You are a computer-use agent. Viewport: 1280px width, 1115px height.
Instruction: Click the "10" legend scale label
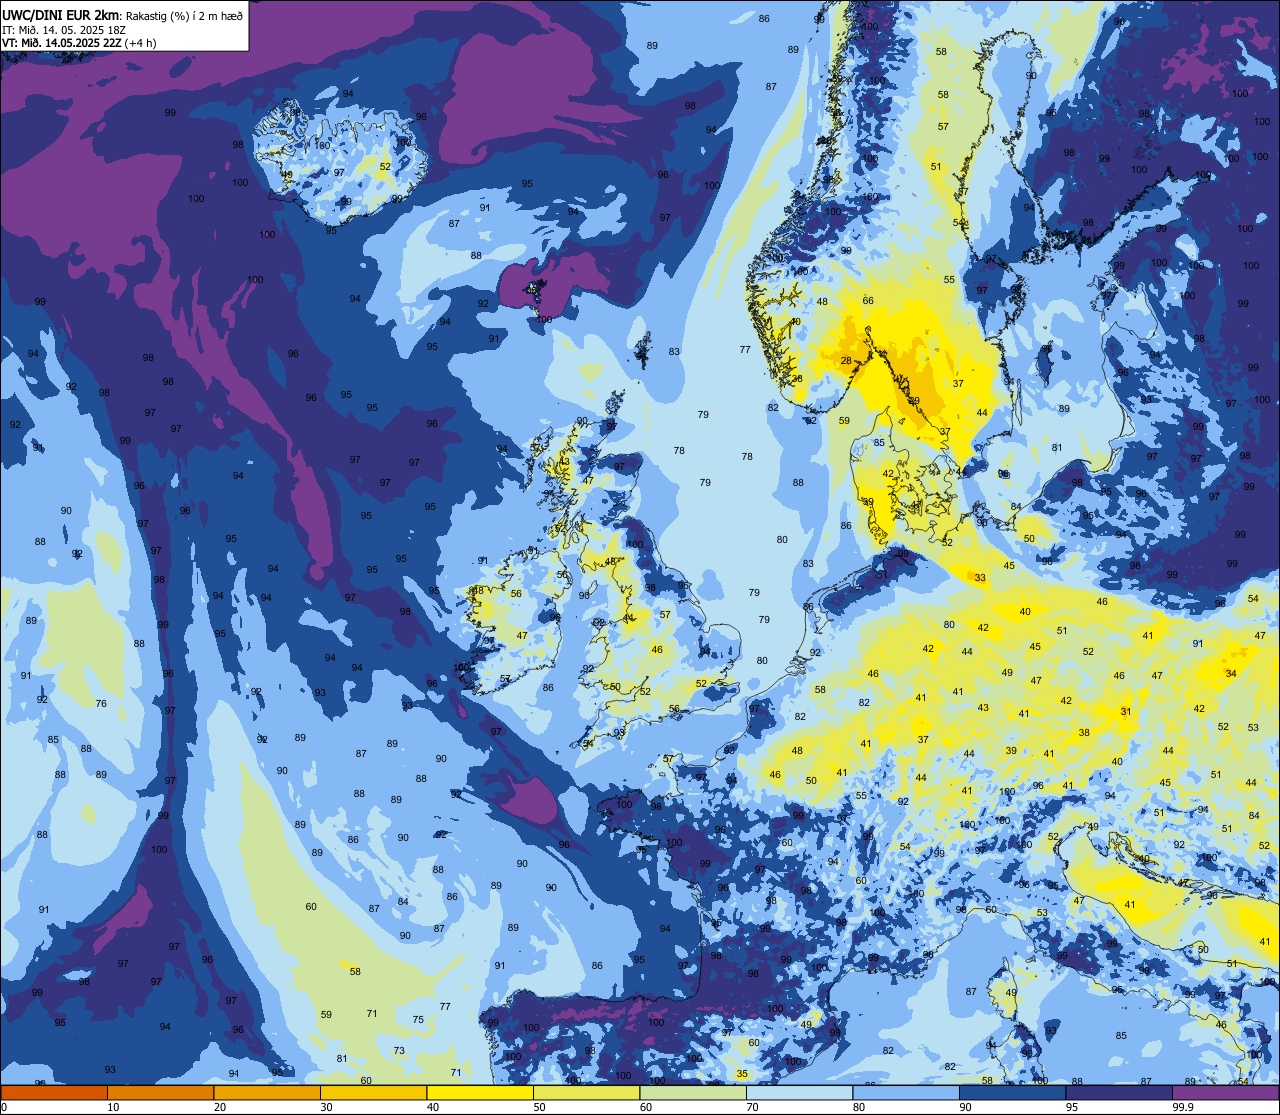pos(113,1107)
